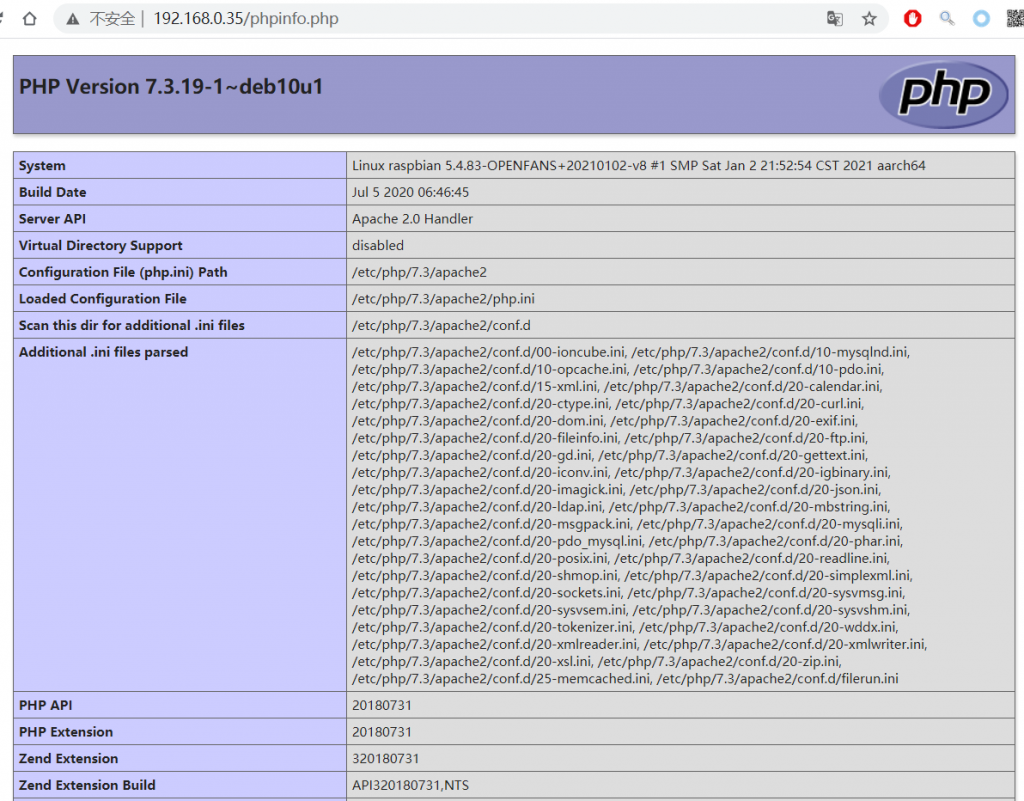Click the address bar URL 192.168.0.35/phpinfo.php
The image size is (1024, 801).
point(246,18)
